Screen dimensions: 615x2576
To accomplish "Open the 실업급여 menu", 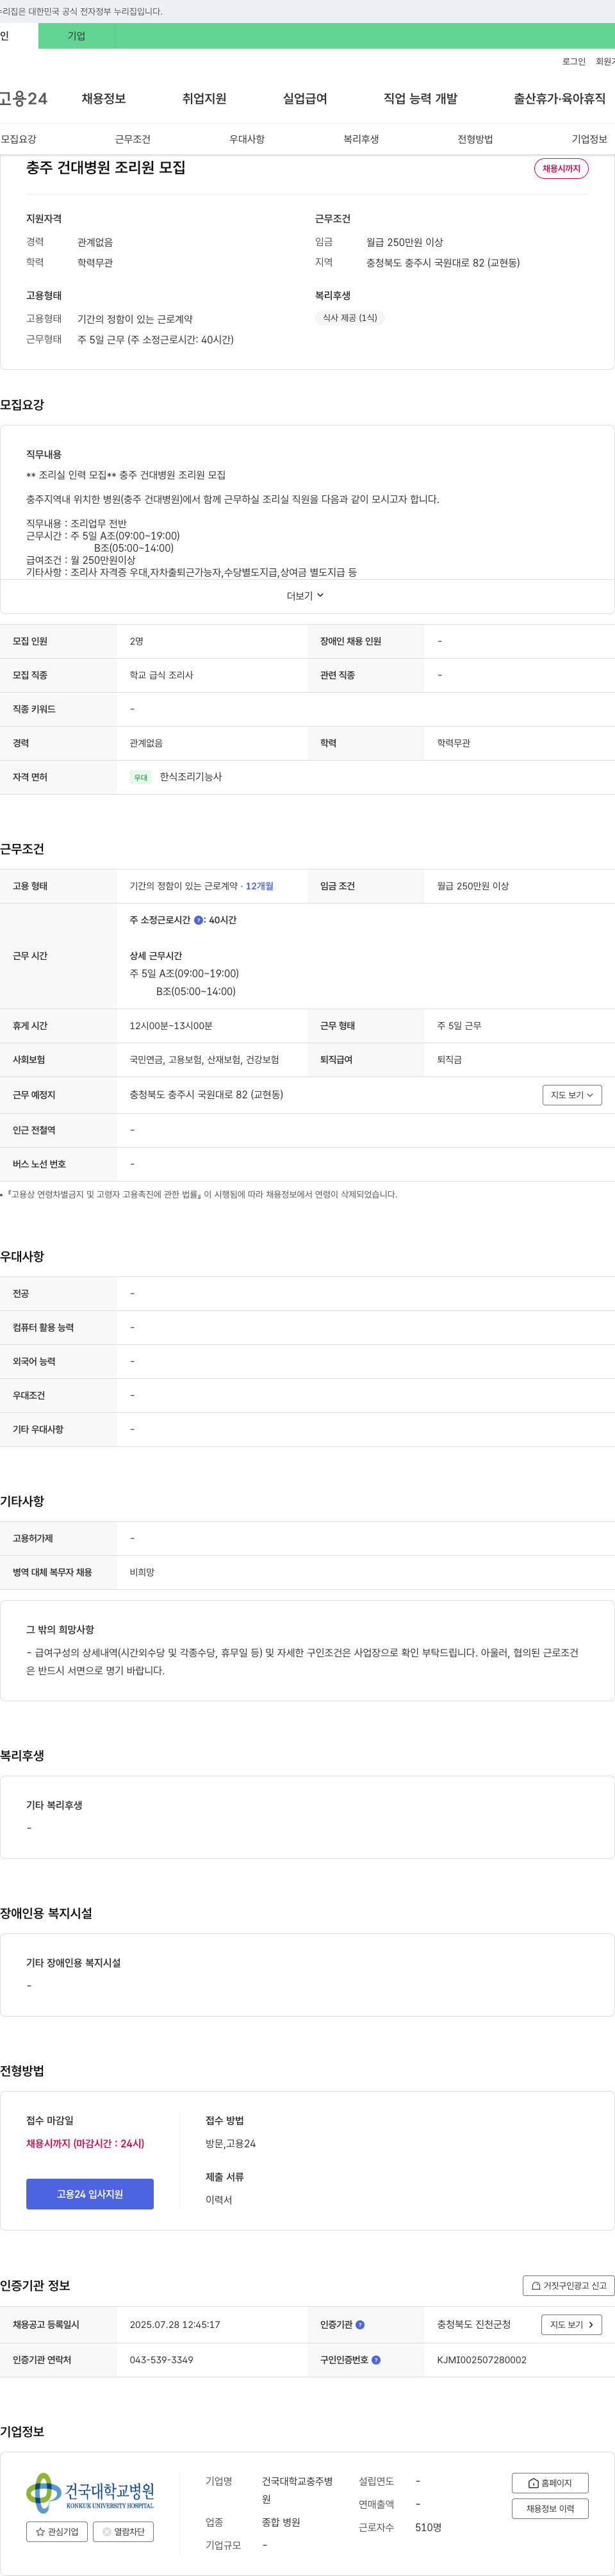I will point(305,99).
